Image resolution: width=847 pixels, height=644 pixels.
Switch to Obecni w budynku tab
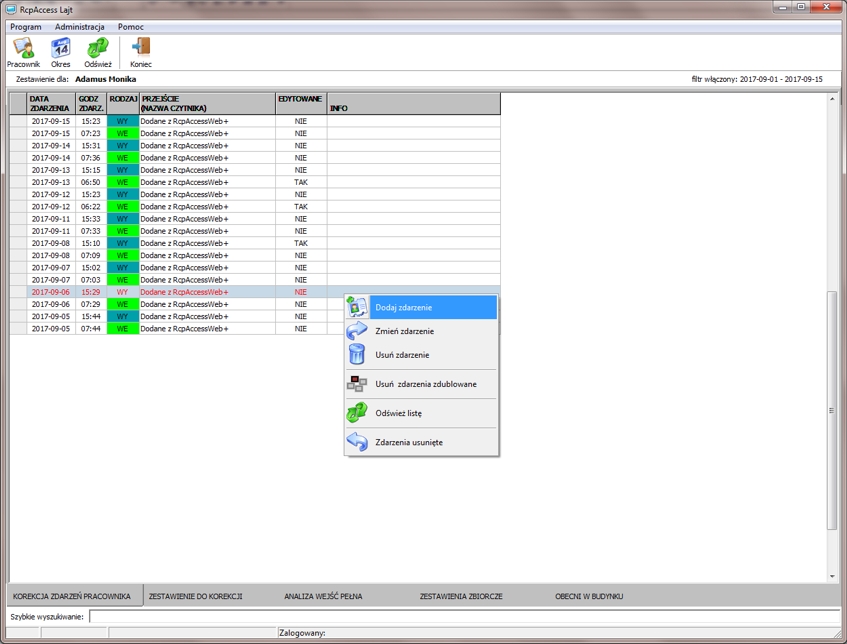click(589, 596)
